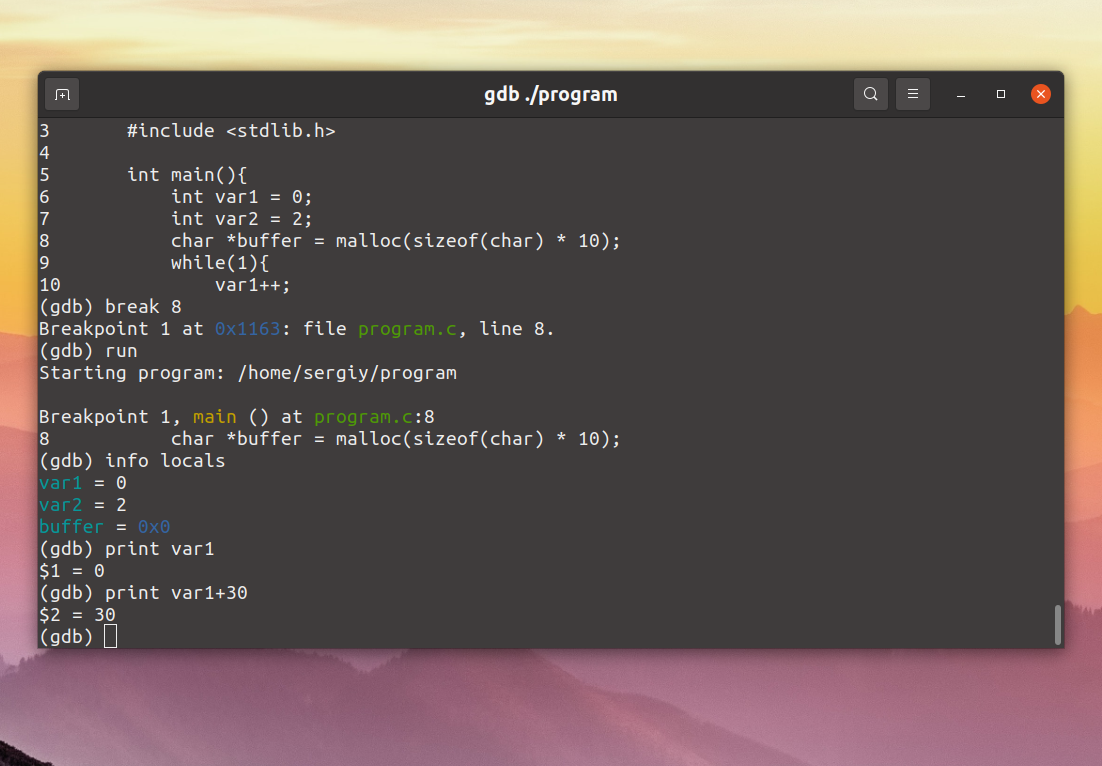Click the 0x0 buffer value

pos(154,526)
